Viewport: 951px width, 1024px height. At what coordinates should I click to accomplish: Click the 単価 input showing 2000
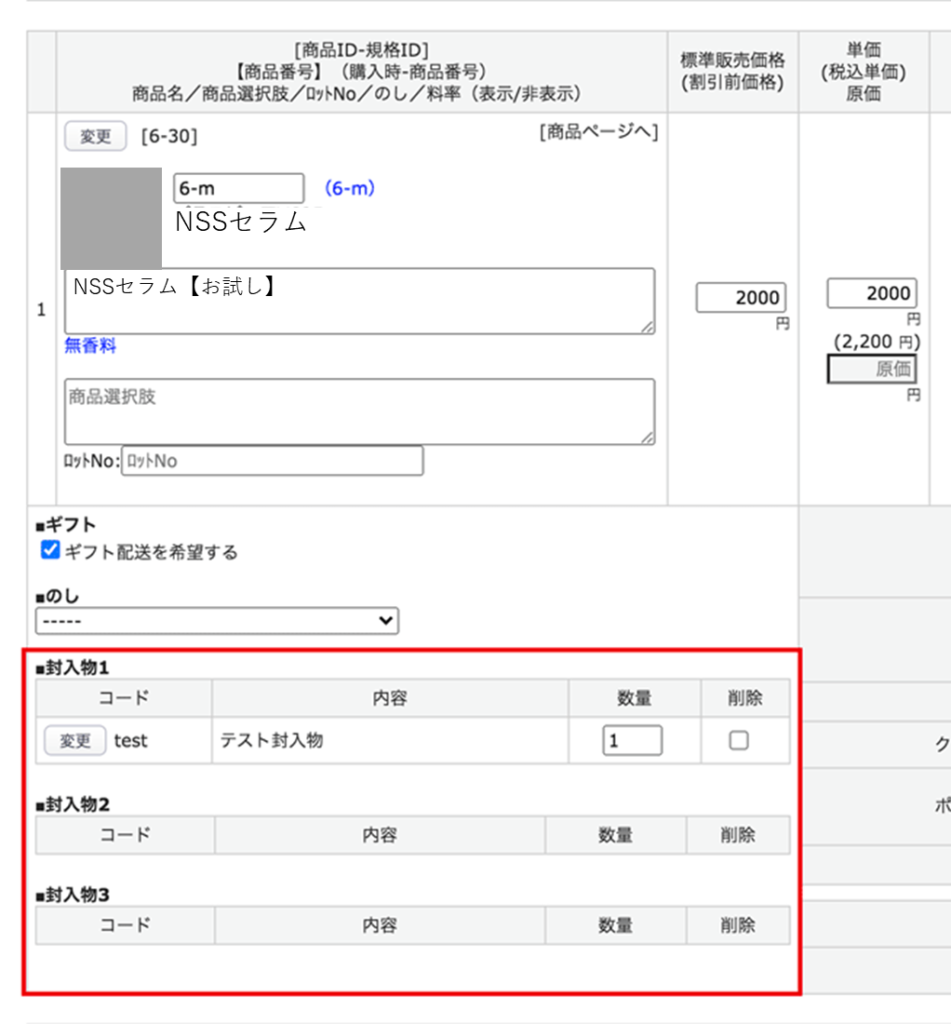[870, 293]
